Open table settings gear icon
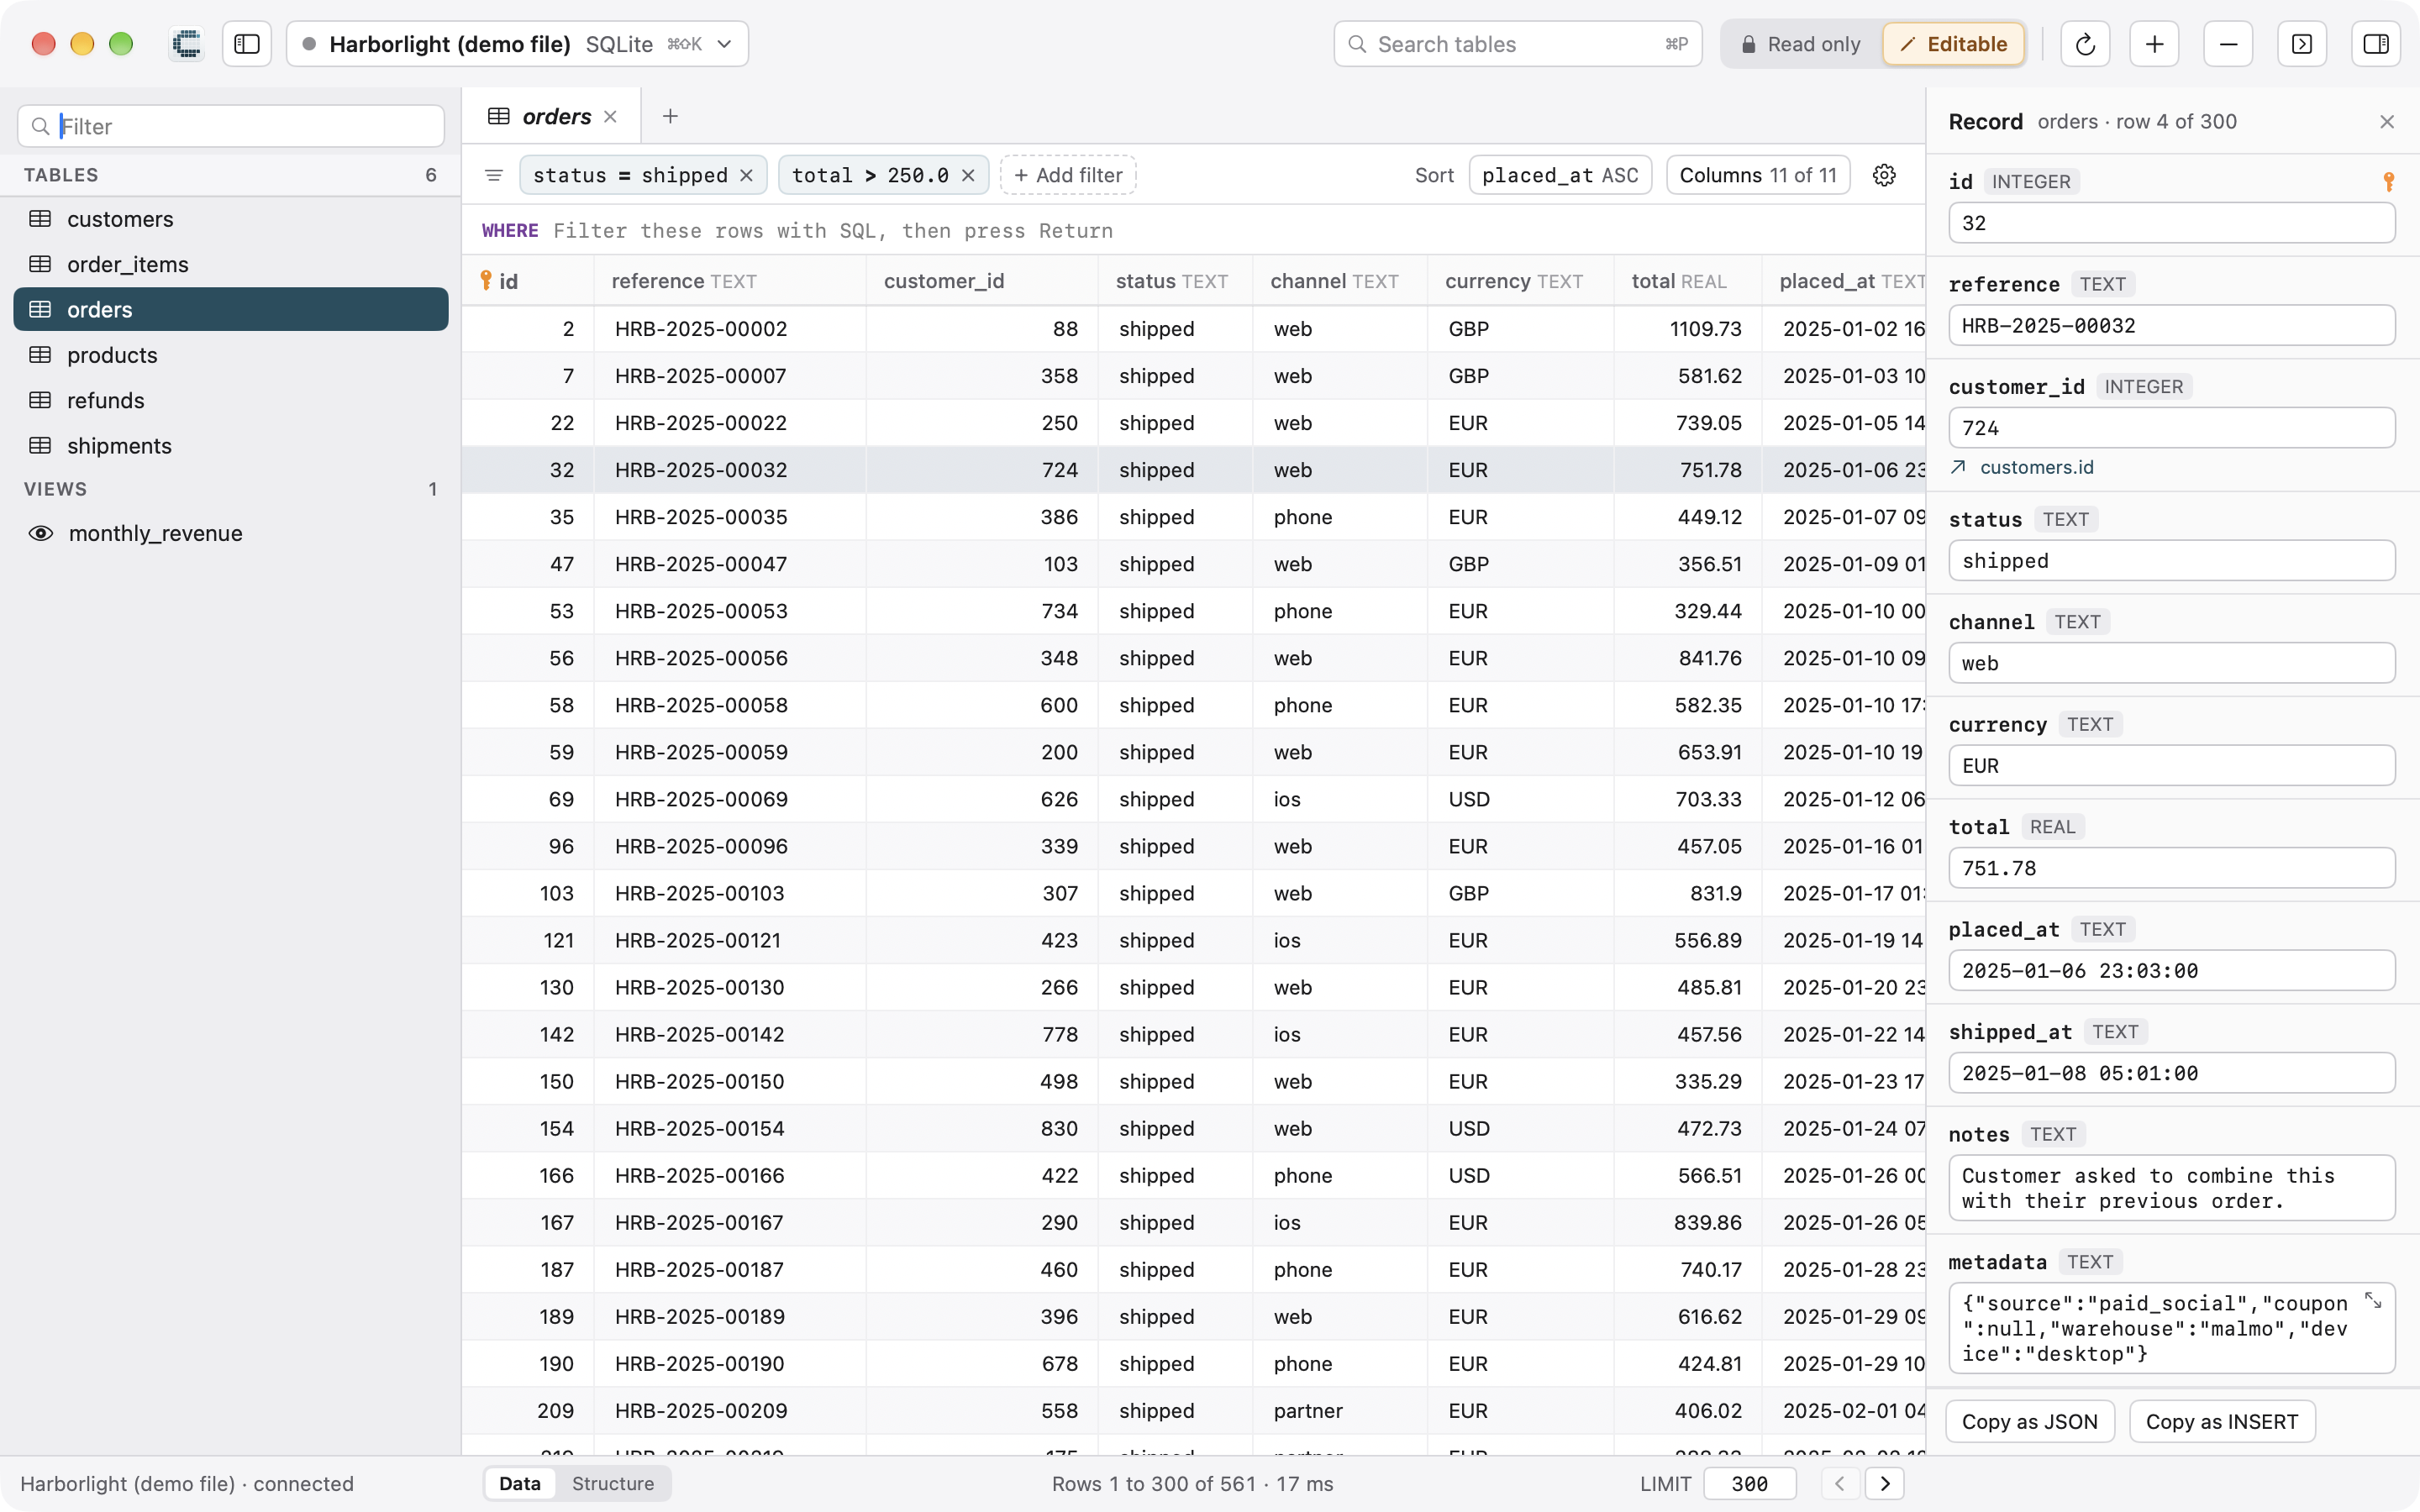This screenshot has height=1512, width=2420. point(1884,175)
